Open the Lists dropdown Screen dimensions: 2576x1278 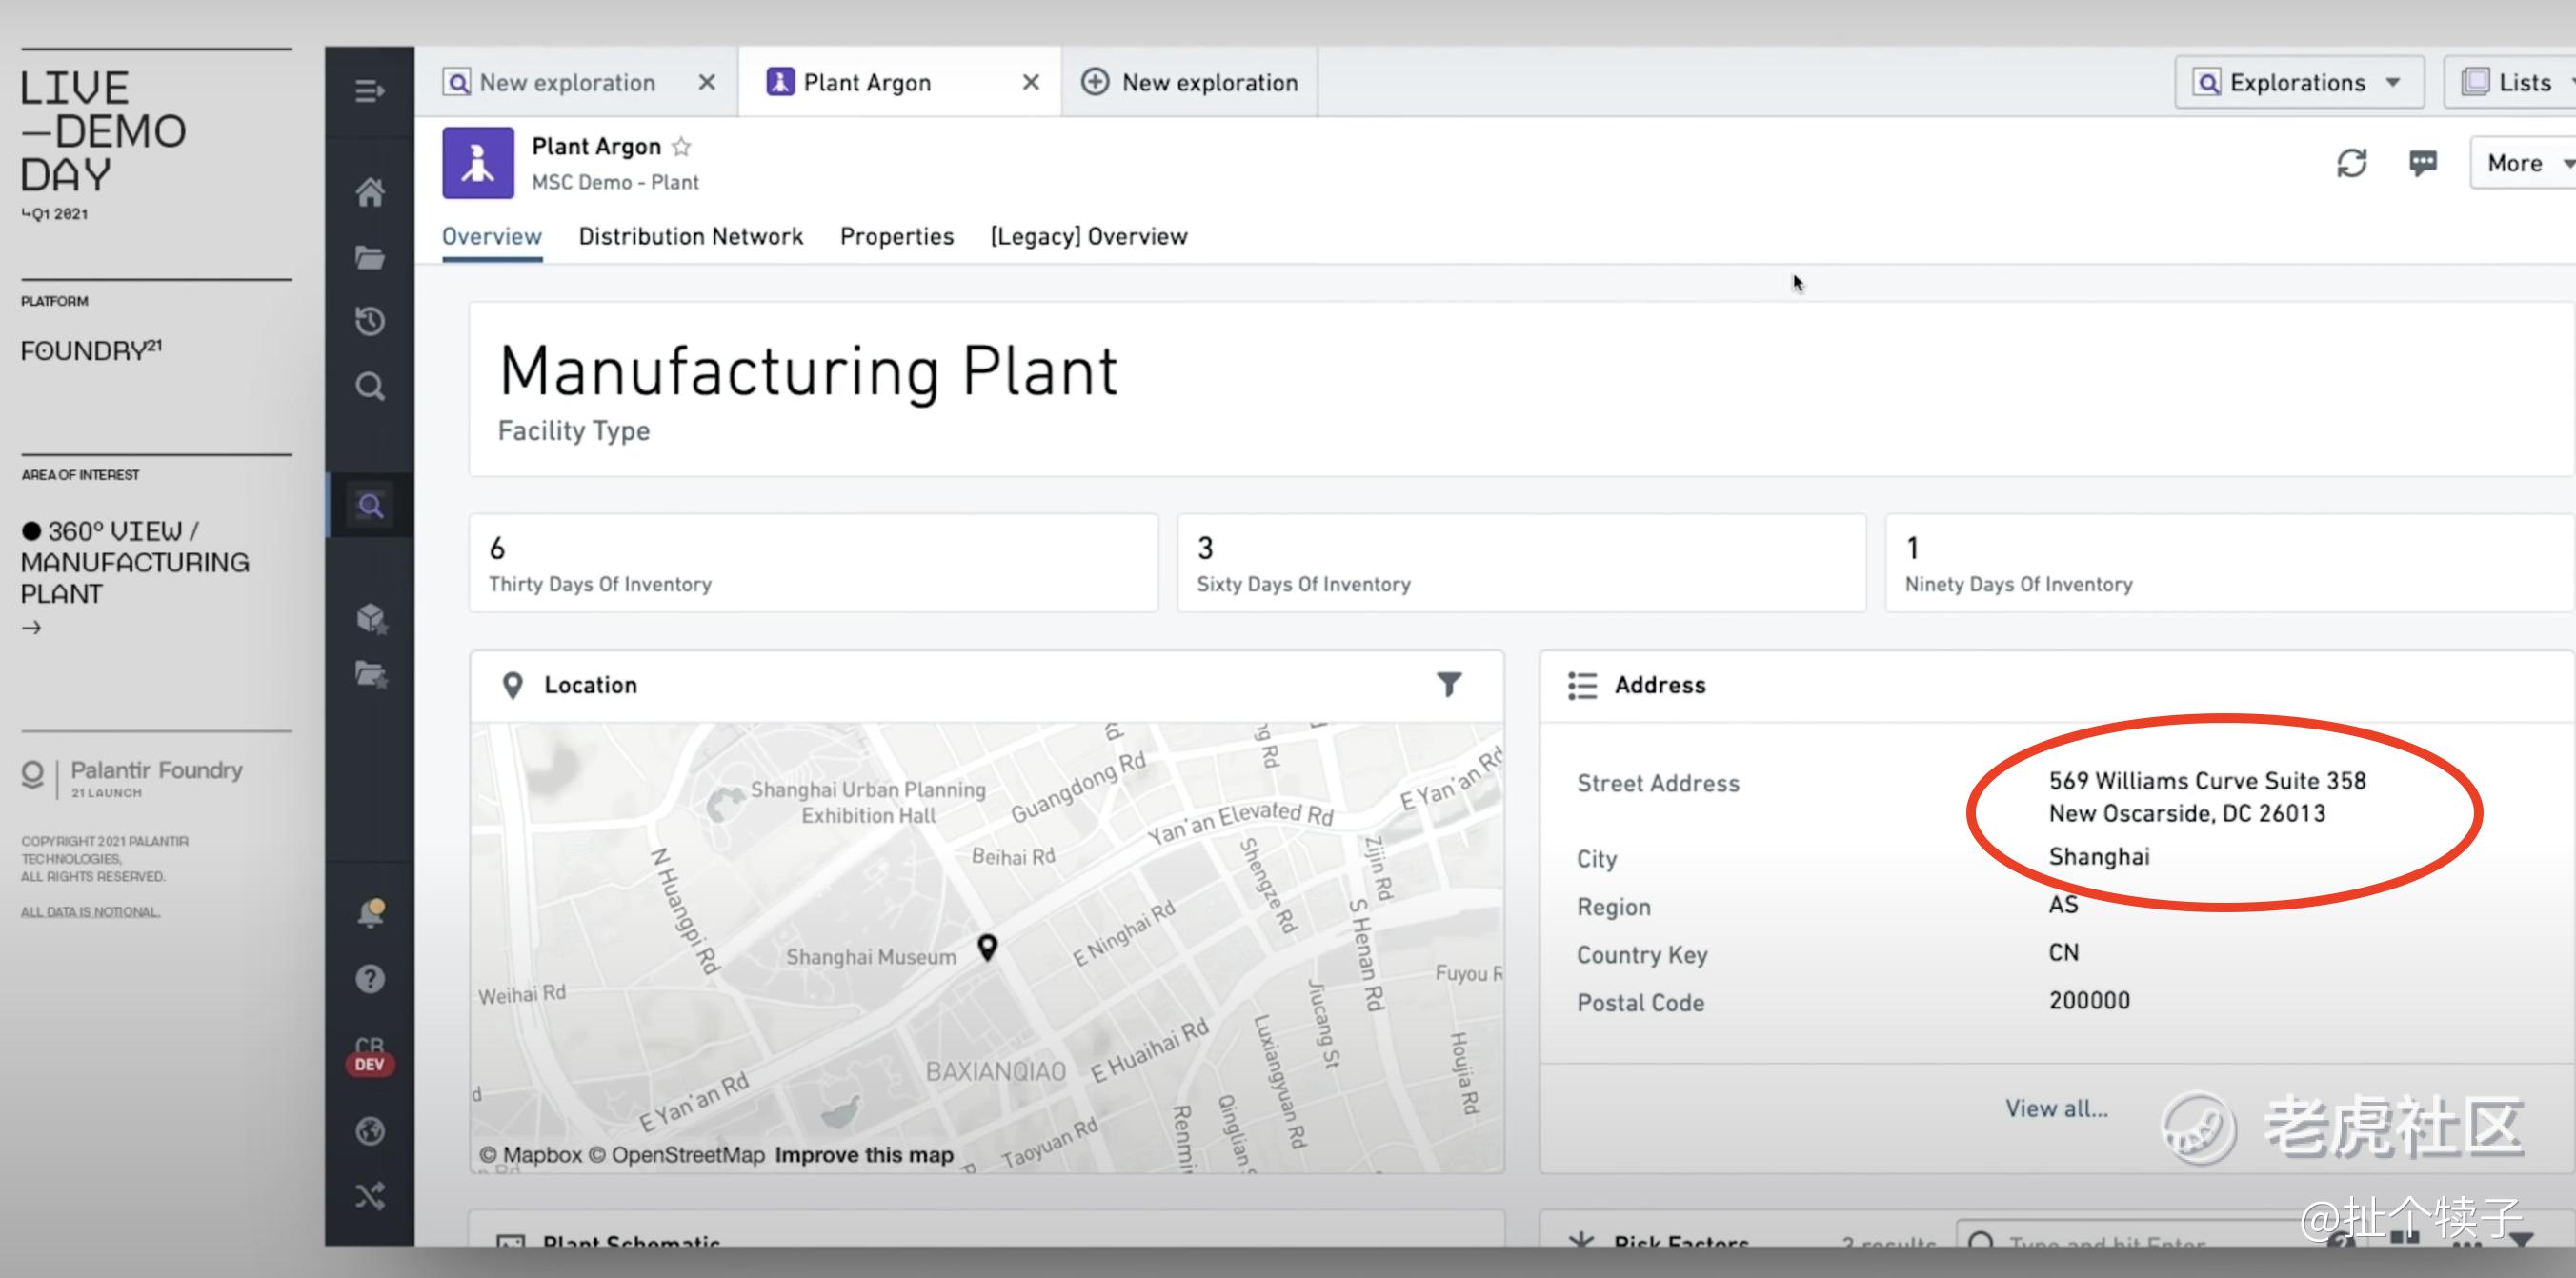click(x=2512, y=82)
